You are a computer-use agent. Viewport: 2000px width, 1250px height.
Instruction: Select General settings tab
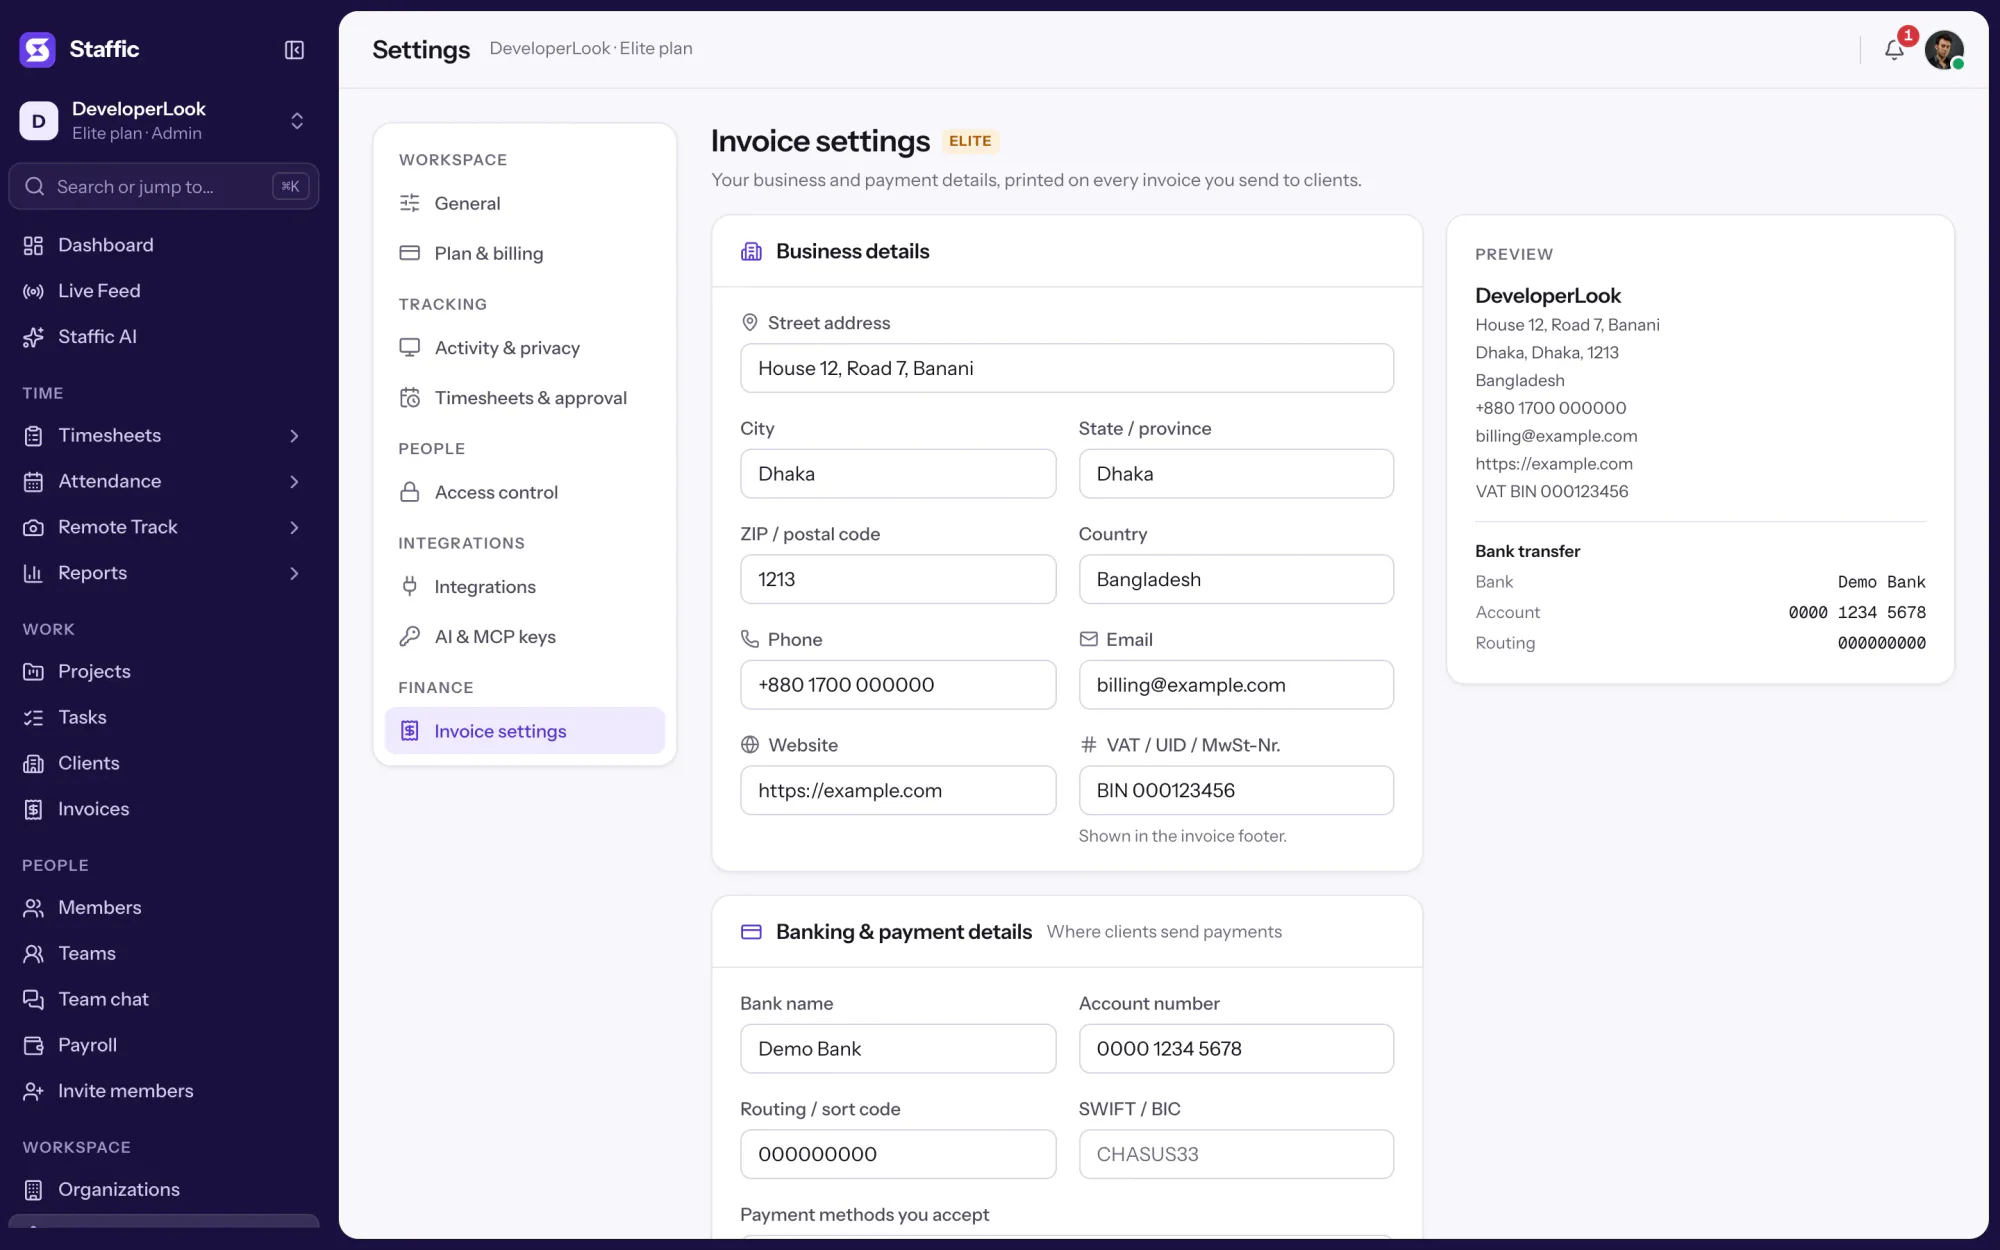point(525,203)
